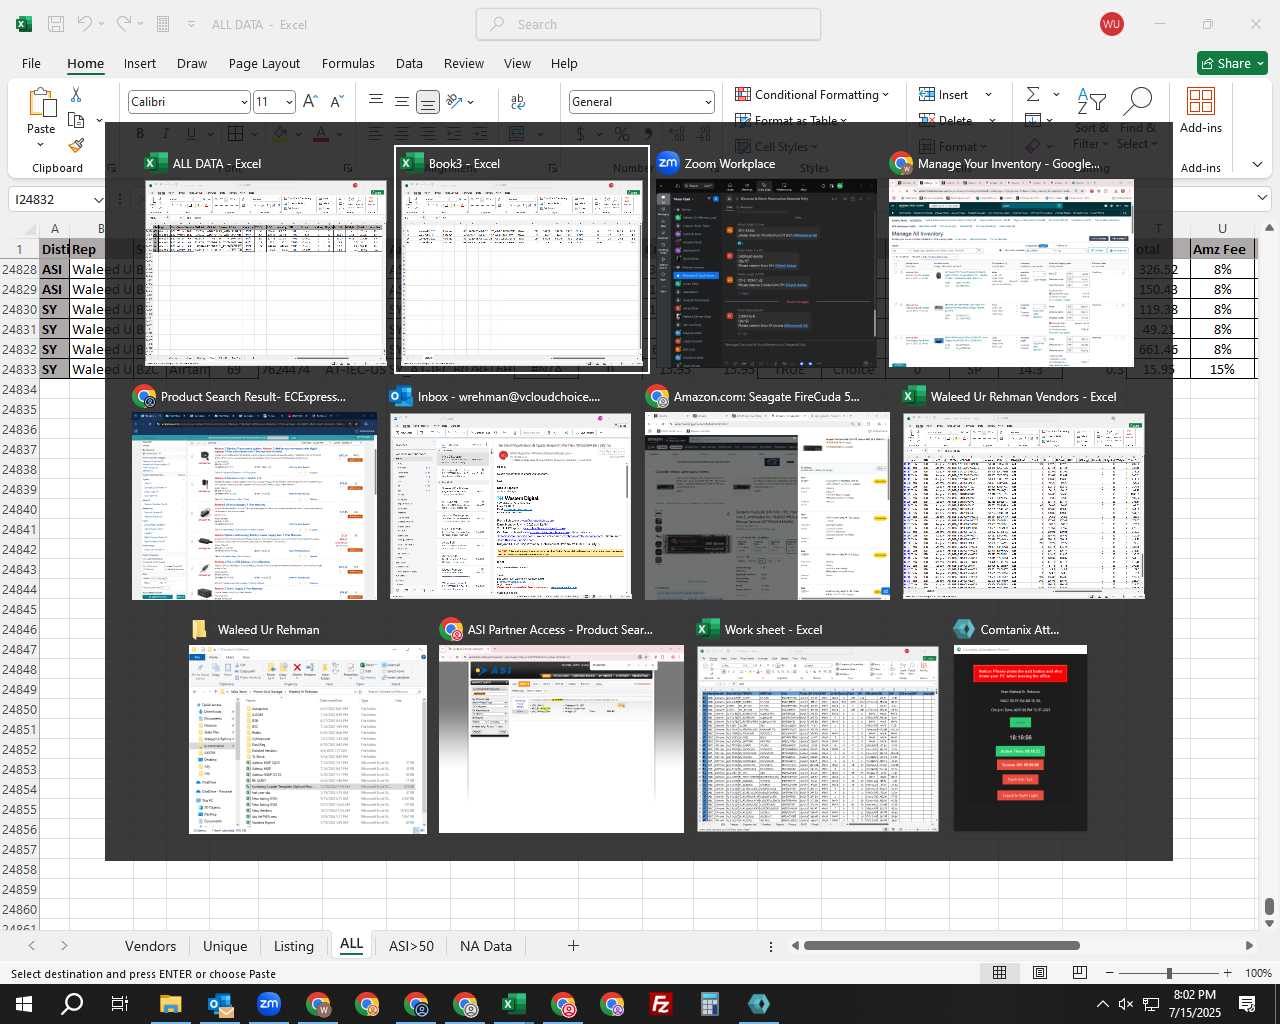Open the Sort & Filter icon

(1091, 102)
